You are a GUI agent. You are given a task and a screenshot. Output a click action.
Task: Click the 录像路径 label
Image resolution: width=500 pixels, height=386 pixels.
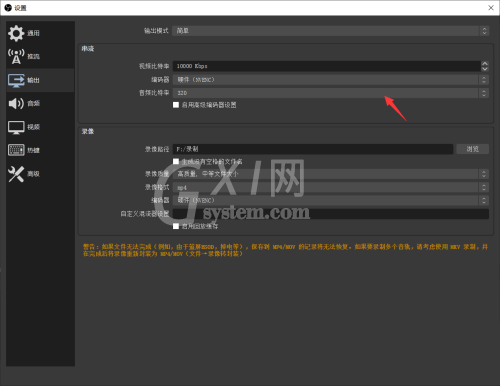157,149
